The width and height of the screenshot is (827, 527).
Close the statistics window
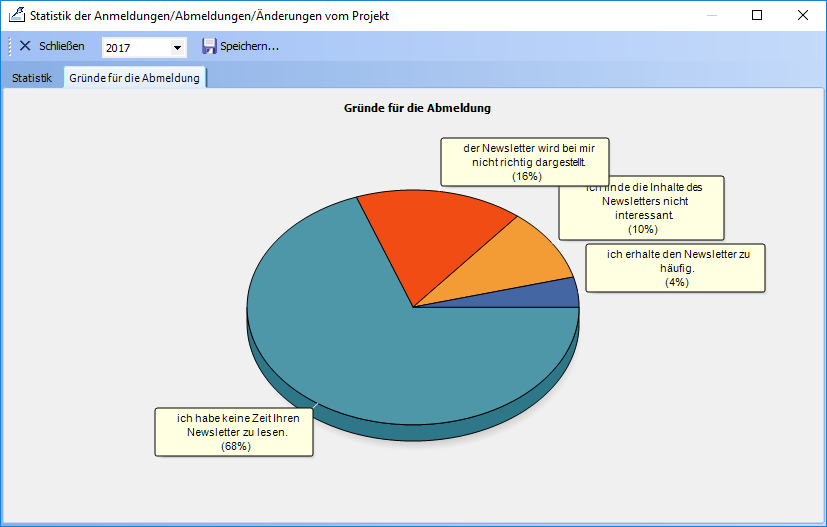(803, 15)
